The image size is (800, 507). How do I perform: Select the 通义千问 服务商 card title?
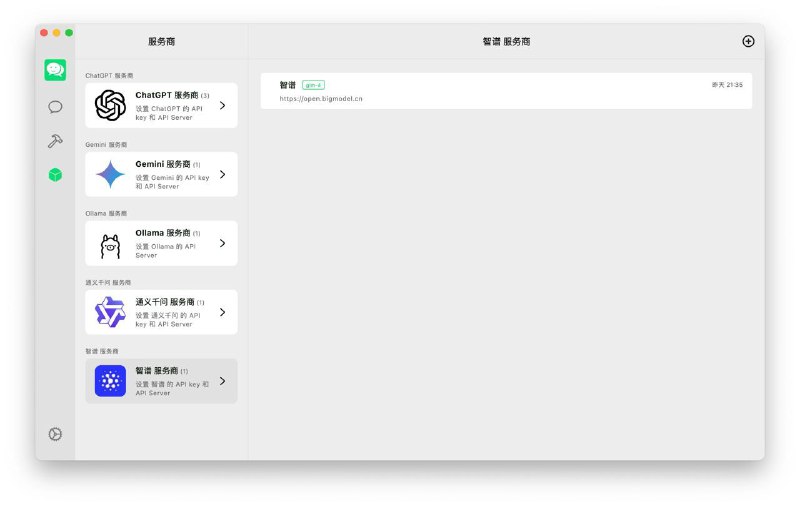coord(165,302)
